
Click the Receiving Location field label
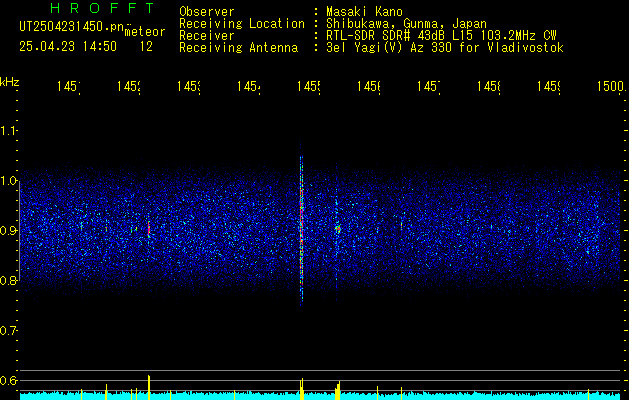(242, 24)
